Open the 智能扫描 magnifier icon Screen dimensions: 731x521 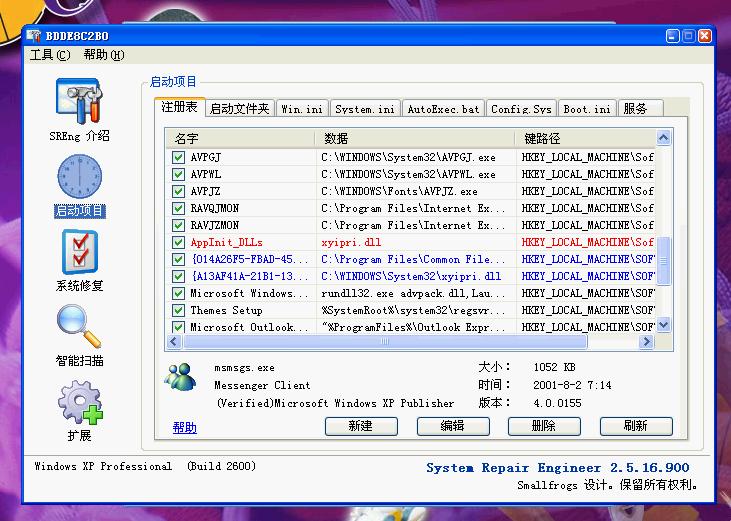[x=79, y=326]
